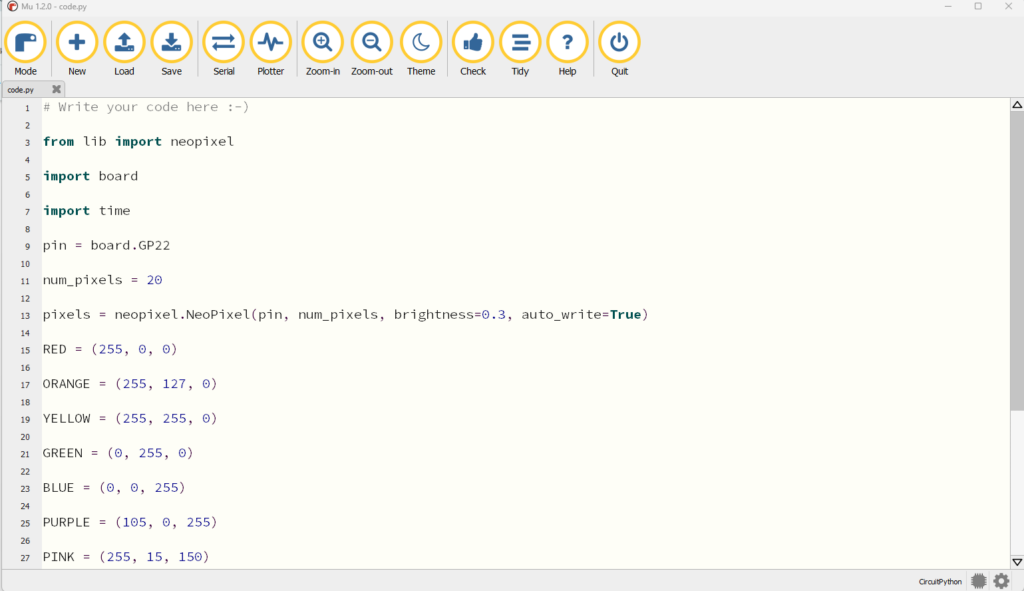Open the Help documentation

567,43
